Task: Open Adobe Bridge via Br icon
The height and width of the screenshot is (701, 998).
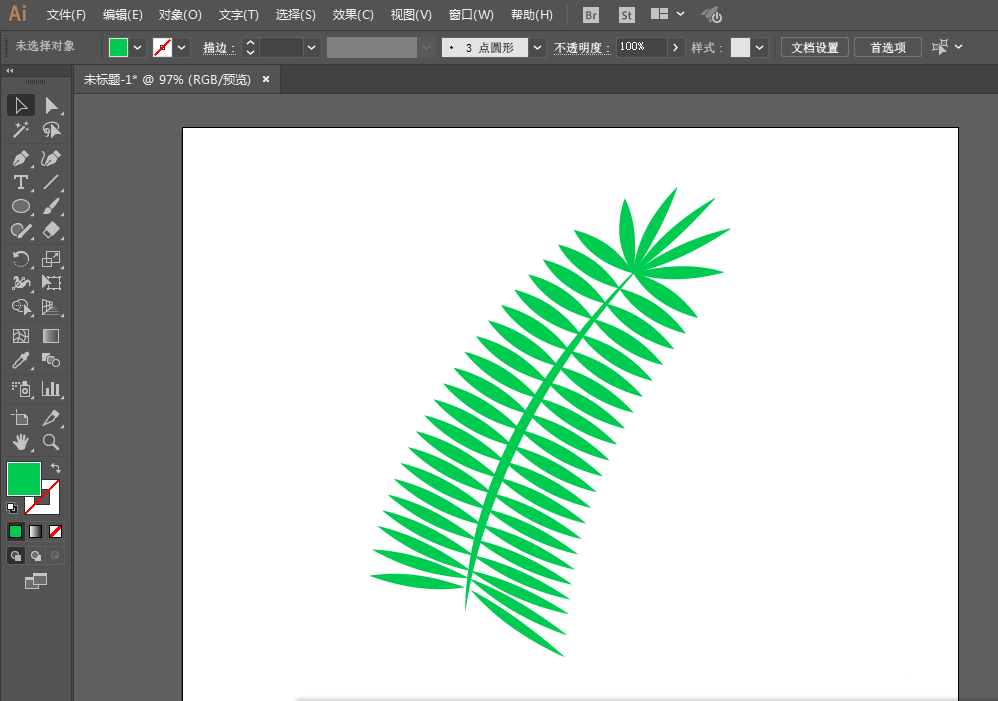Action: tap(591, 15)
